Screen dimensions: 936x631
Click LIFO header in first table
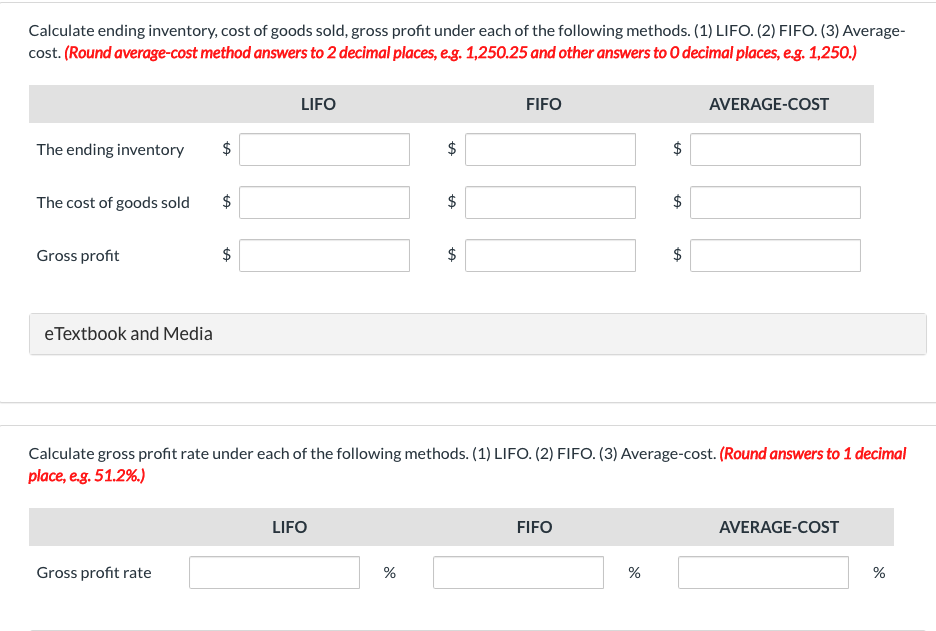318,104
